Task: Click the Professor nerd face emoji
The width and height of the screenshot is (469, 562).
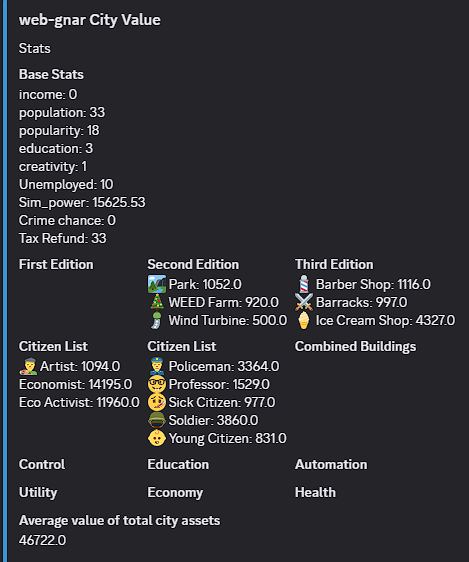Action: [157, 384]
